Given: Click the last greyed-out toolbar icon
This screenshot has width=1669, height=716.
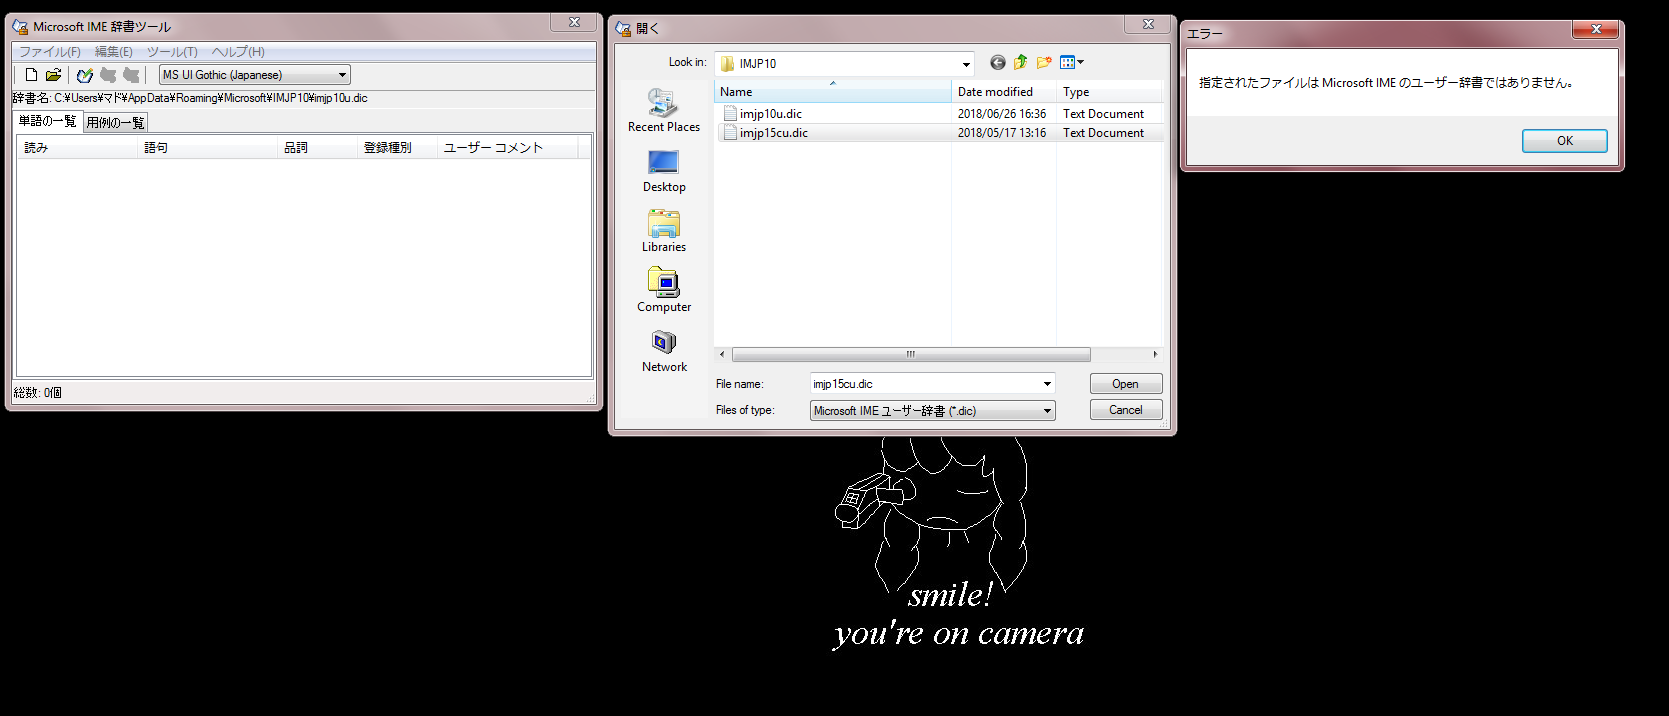Looking at the screenshot, I should (131, 75).
